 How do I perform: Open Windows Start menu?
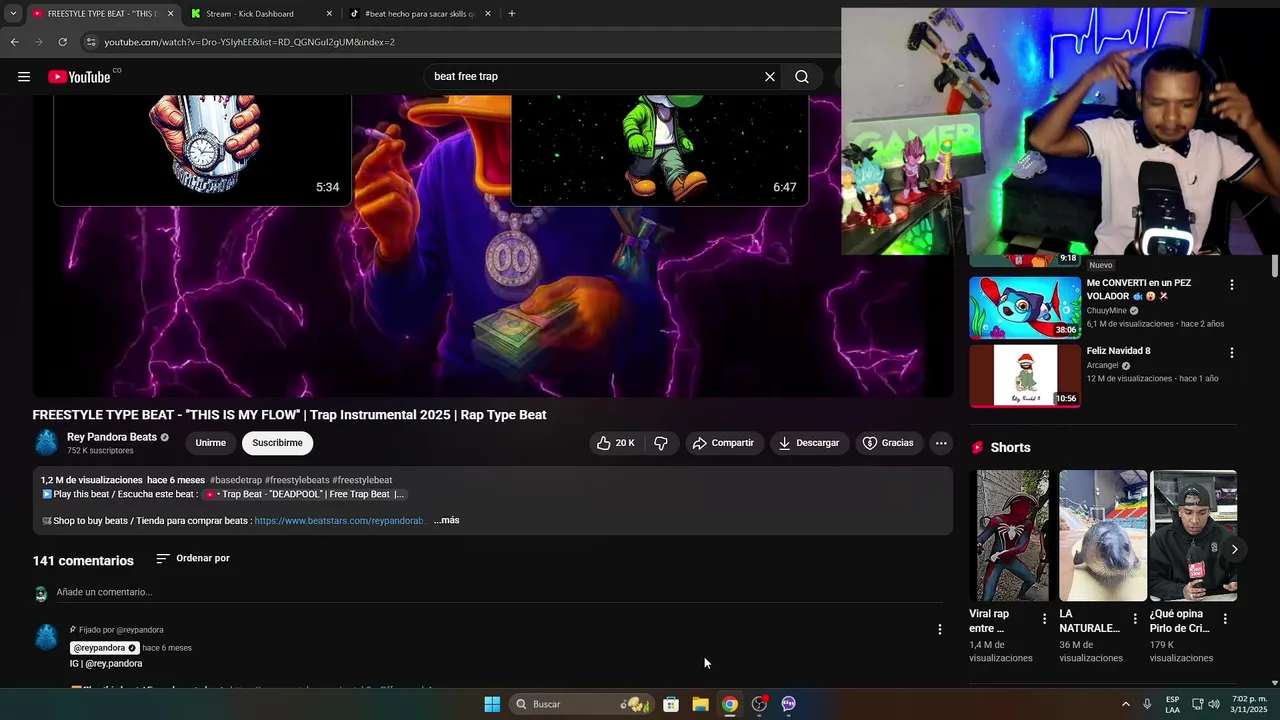tap(492, 704)
